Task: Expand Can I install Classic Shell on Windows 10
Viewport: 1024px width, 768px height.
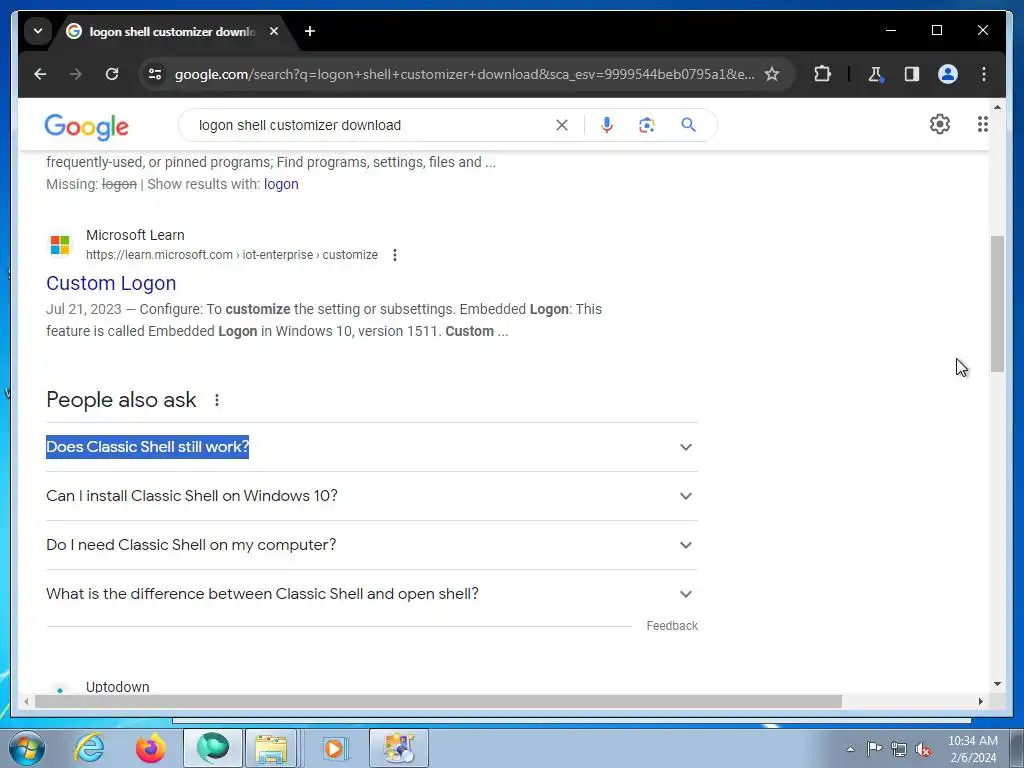Action: 372,496
